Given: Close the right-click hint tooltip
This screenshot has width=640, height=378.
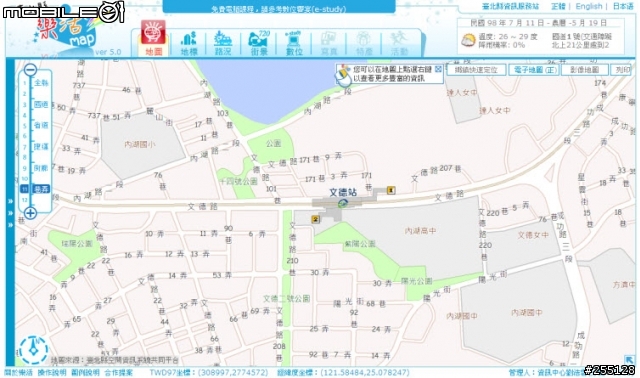Looking at the screenshot, I should coord(438,69).
